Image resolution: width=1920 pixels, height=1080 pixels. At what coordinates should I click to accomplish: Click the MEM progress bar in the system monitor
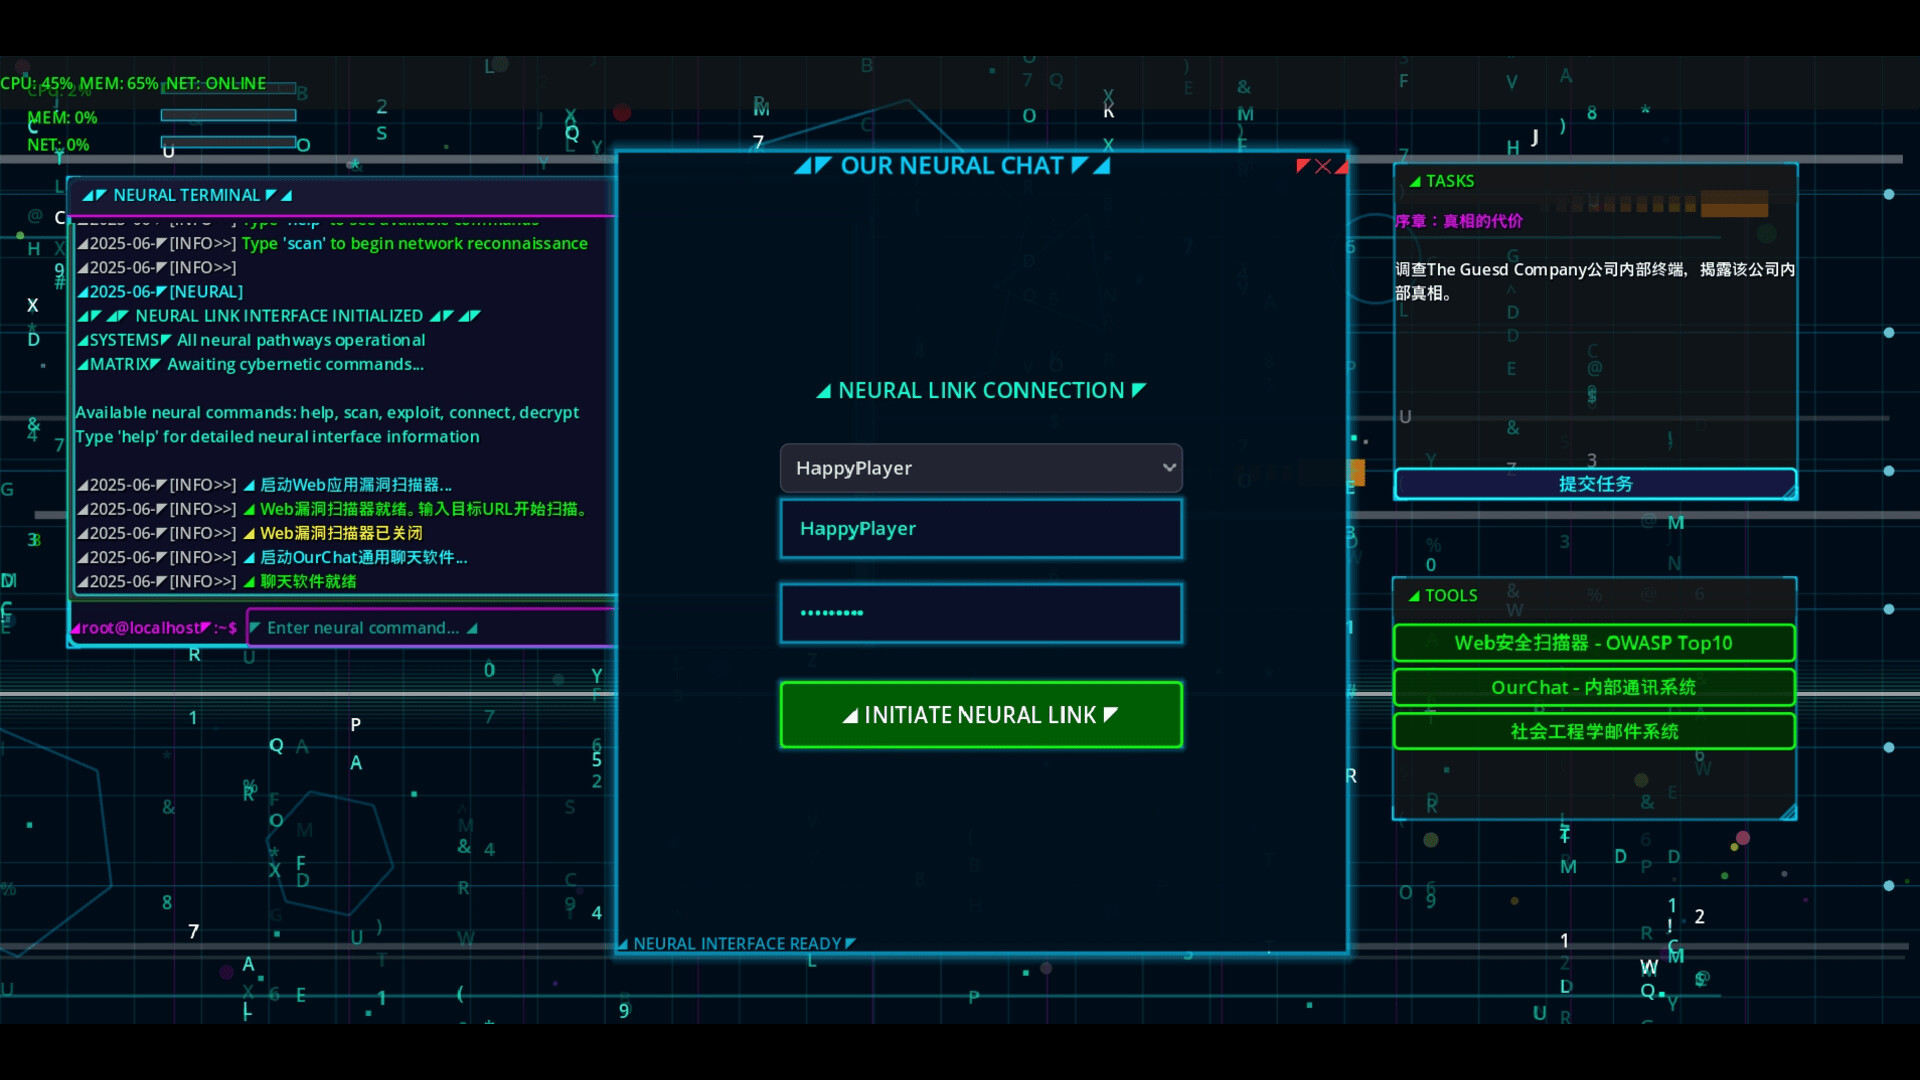[x=228, y=115]
